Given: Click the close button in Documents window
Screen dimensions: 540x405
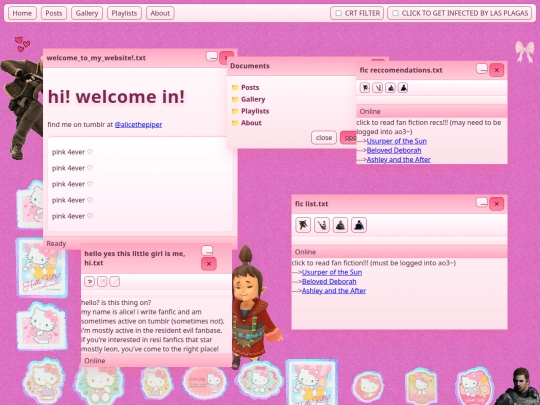Looking at the screenshot, I should click(x=324, y=137).
